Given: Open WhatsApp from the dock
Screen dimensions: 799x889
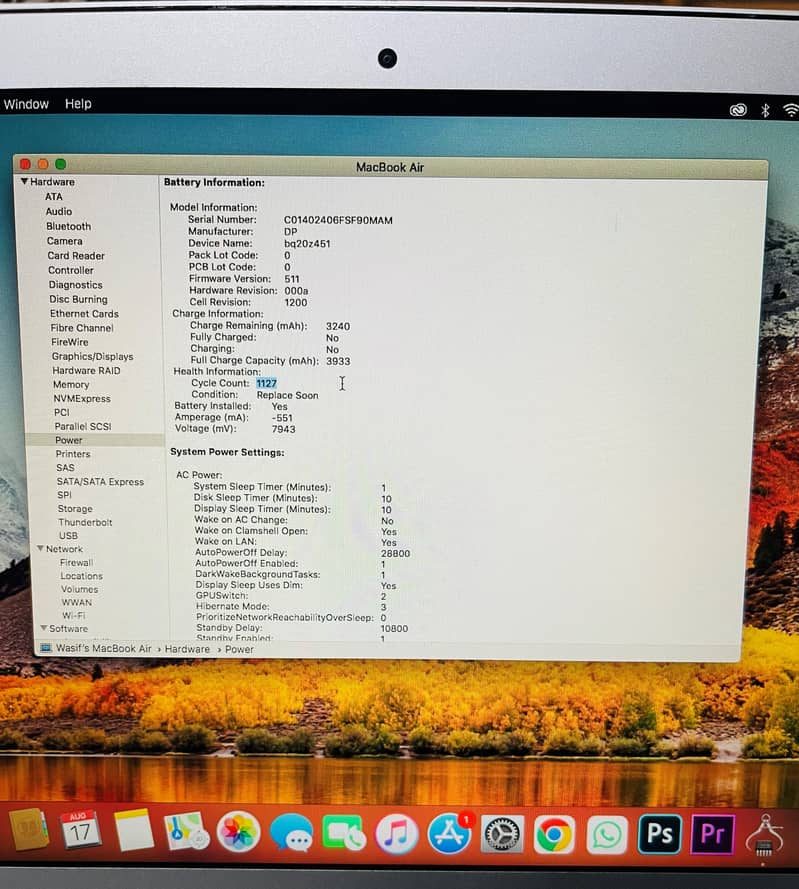Looking at the screenshot, I should click(607, 833).
